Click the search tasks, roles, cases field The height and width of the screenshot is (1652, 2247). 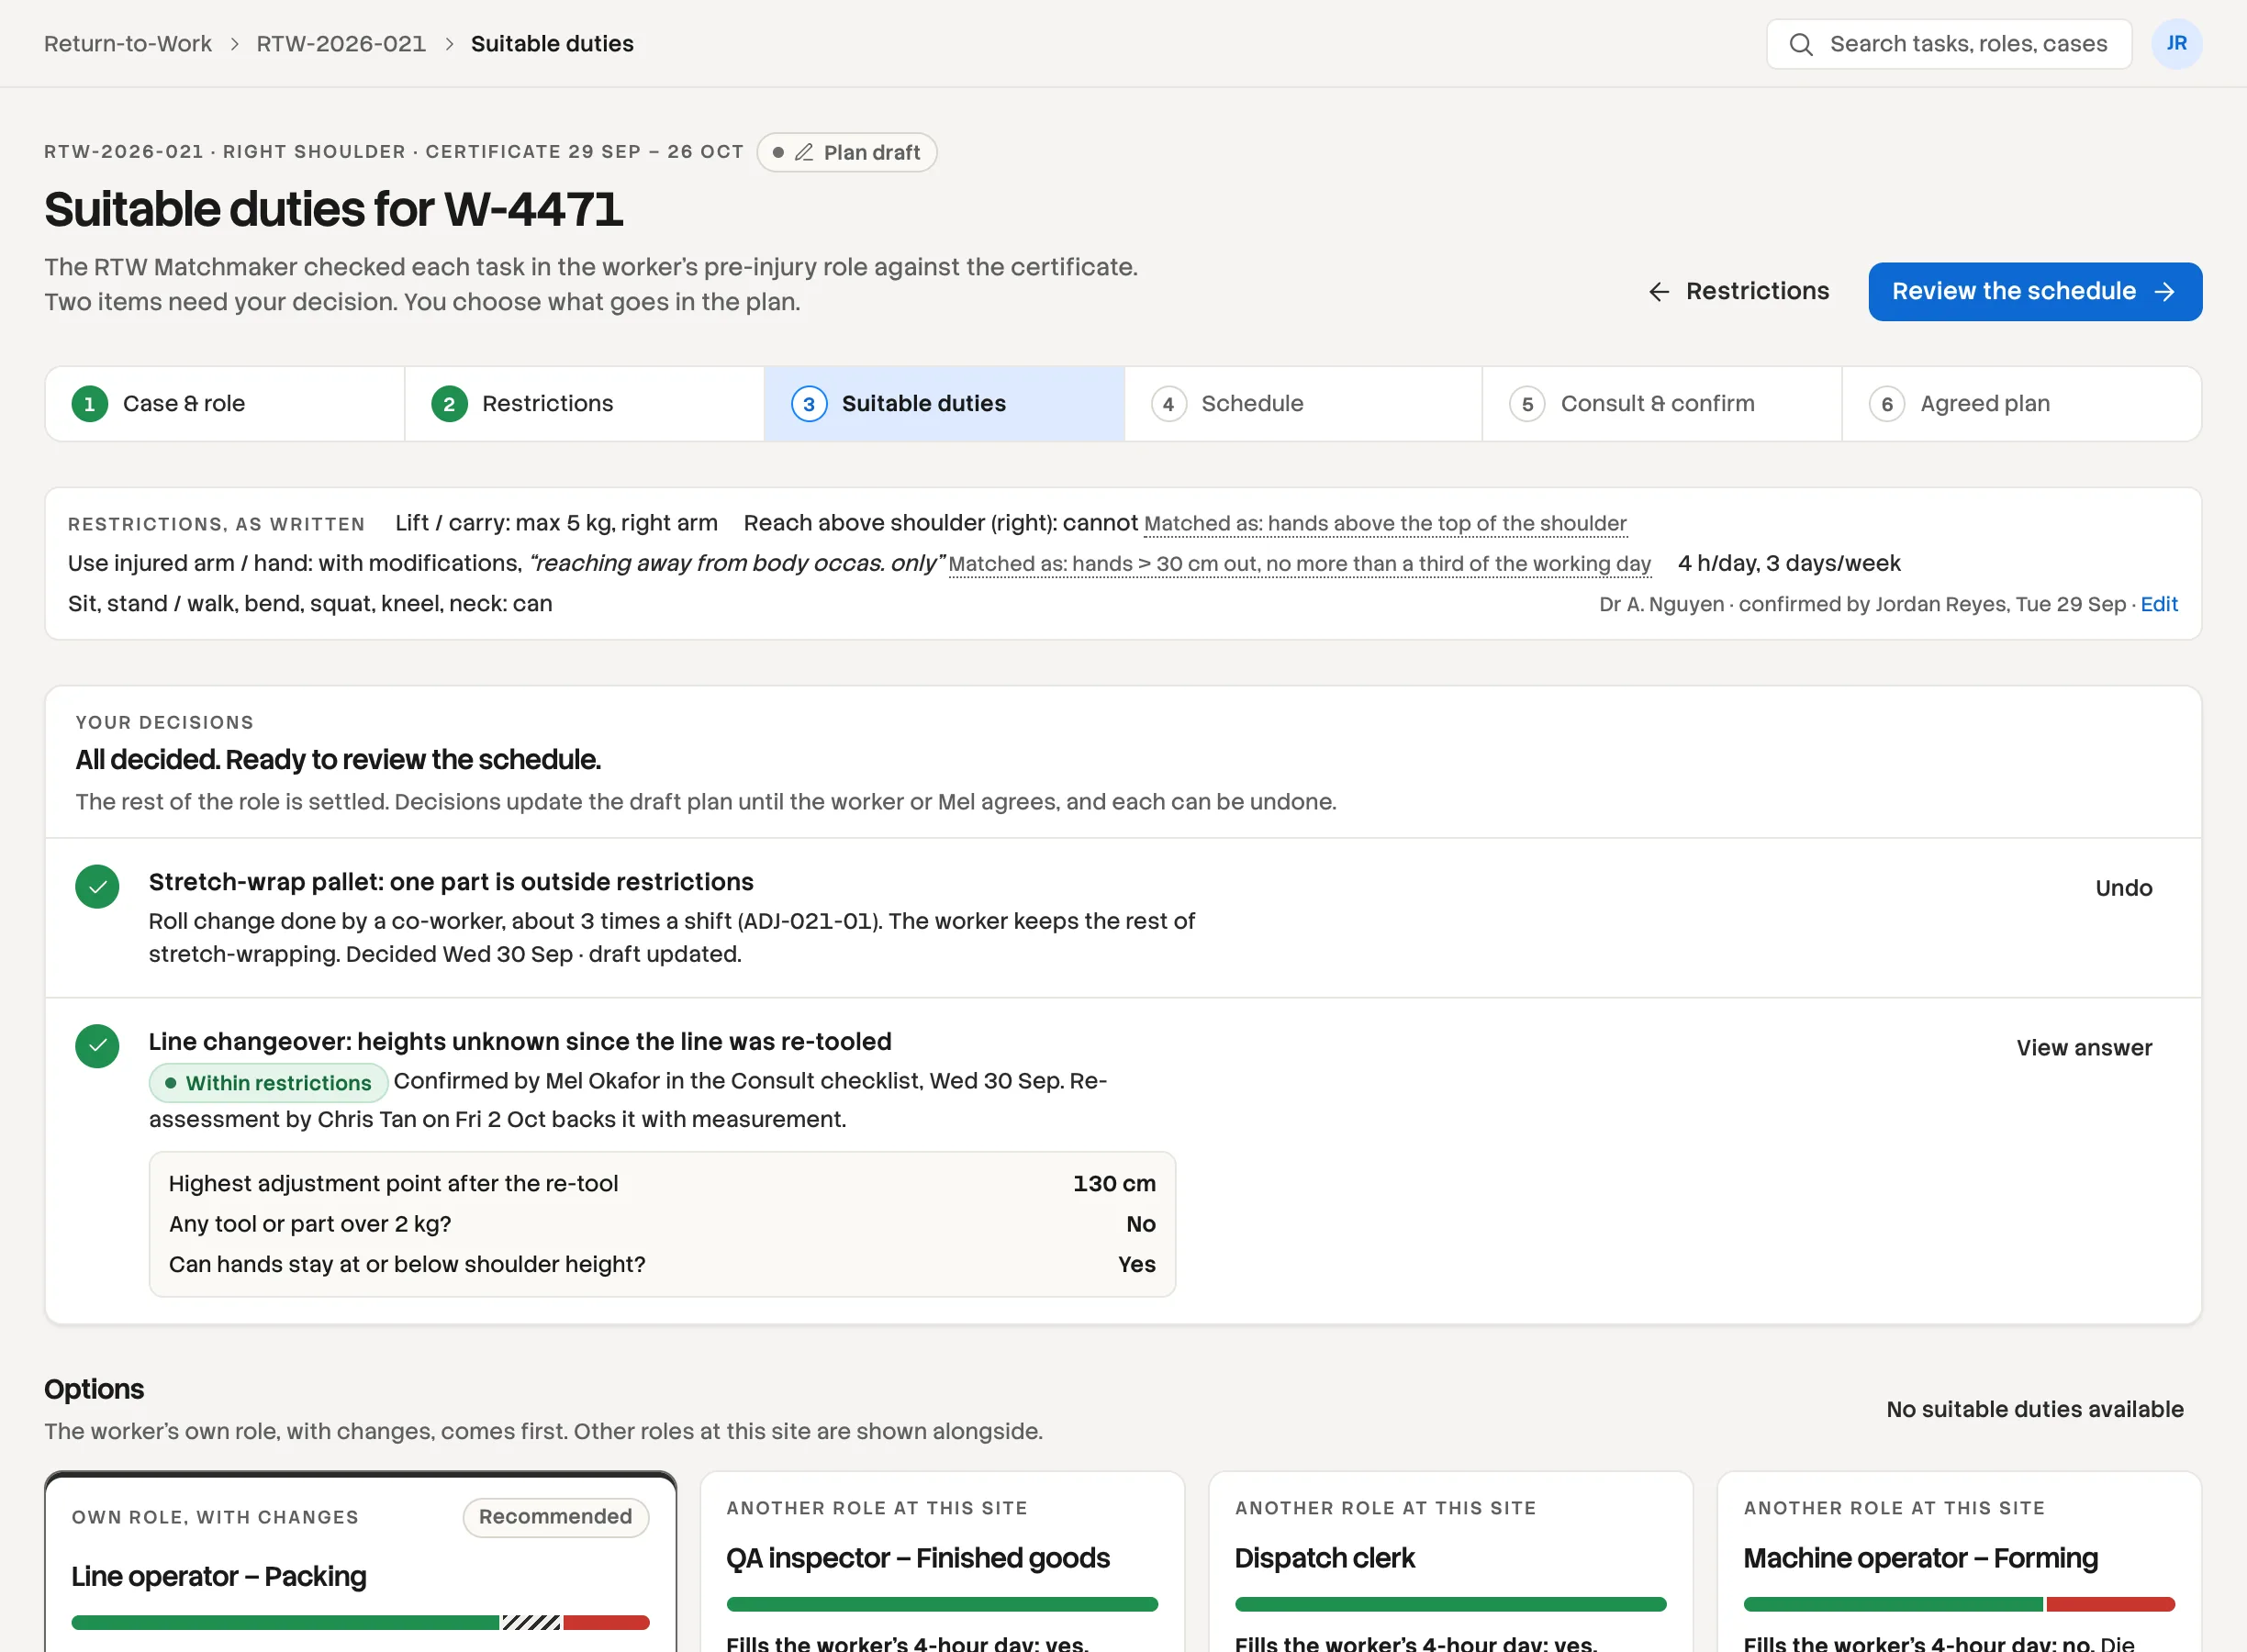pos(1949,44)
